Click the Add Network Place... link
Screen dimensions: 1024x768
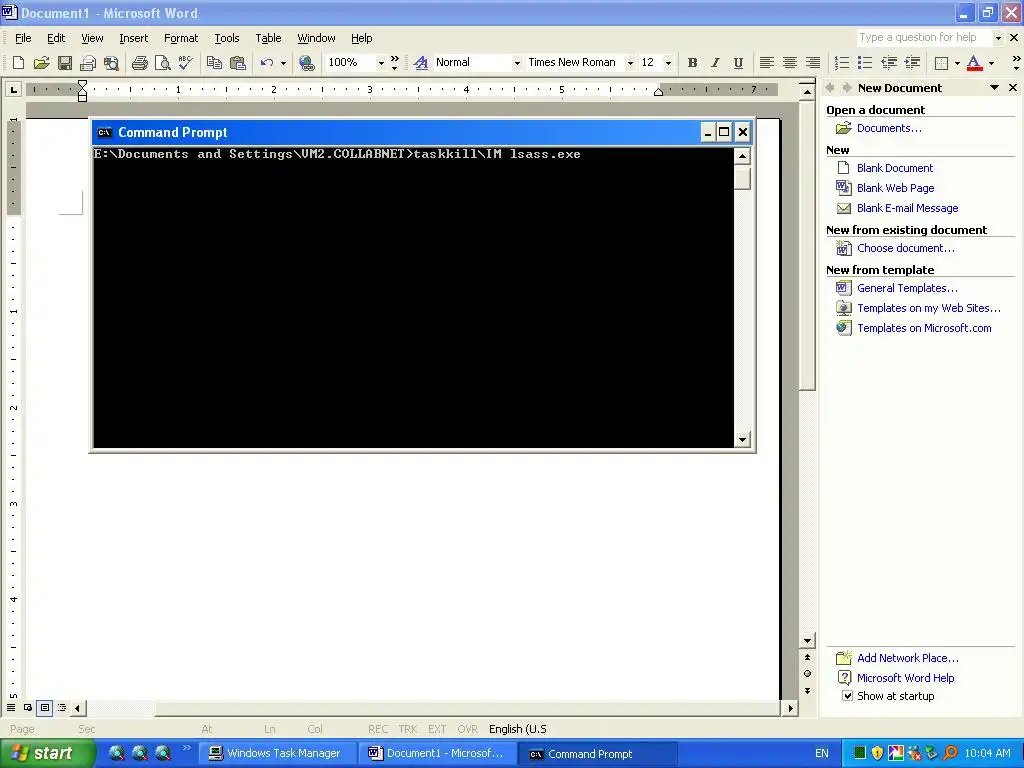click(907, 658)
